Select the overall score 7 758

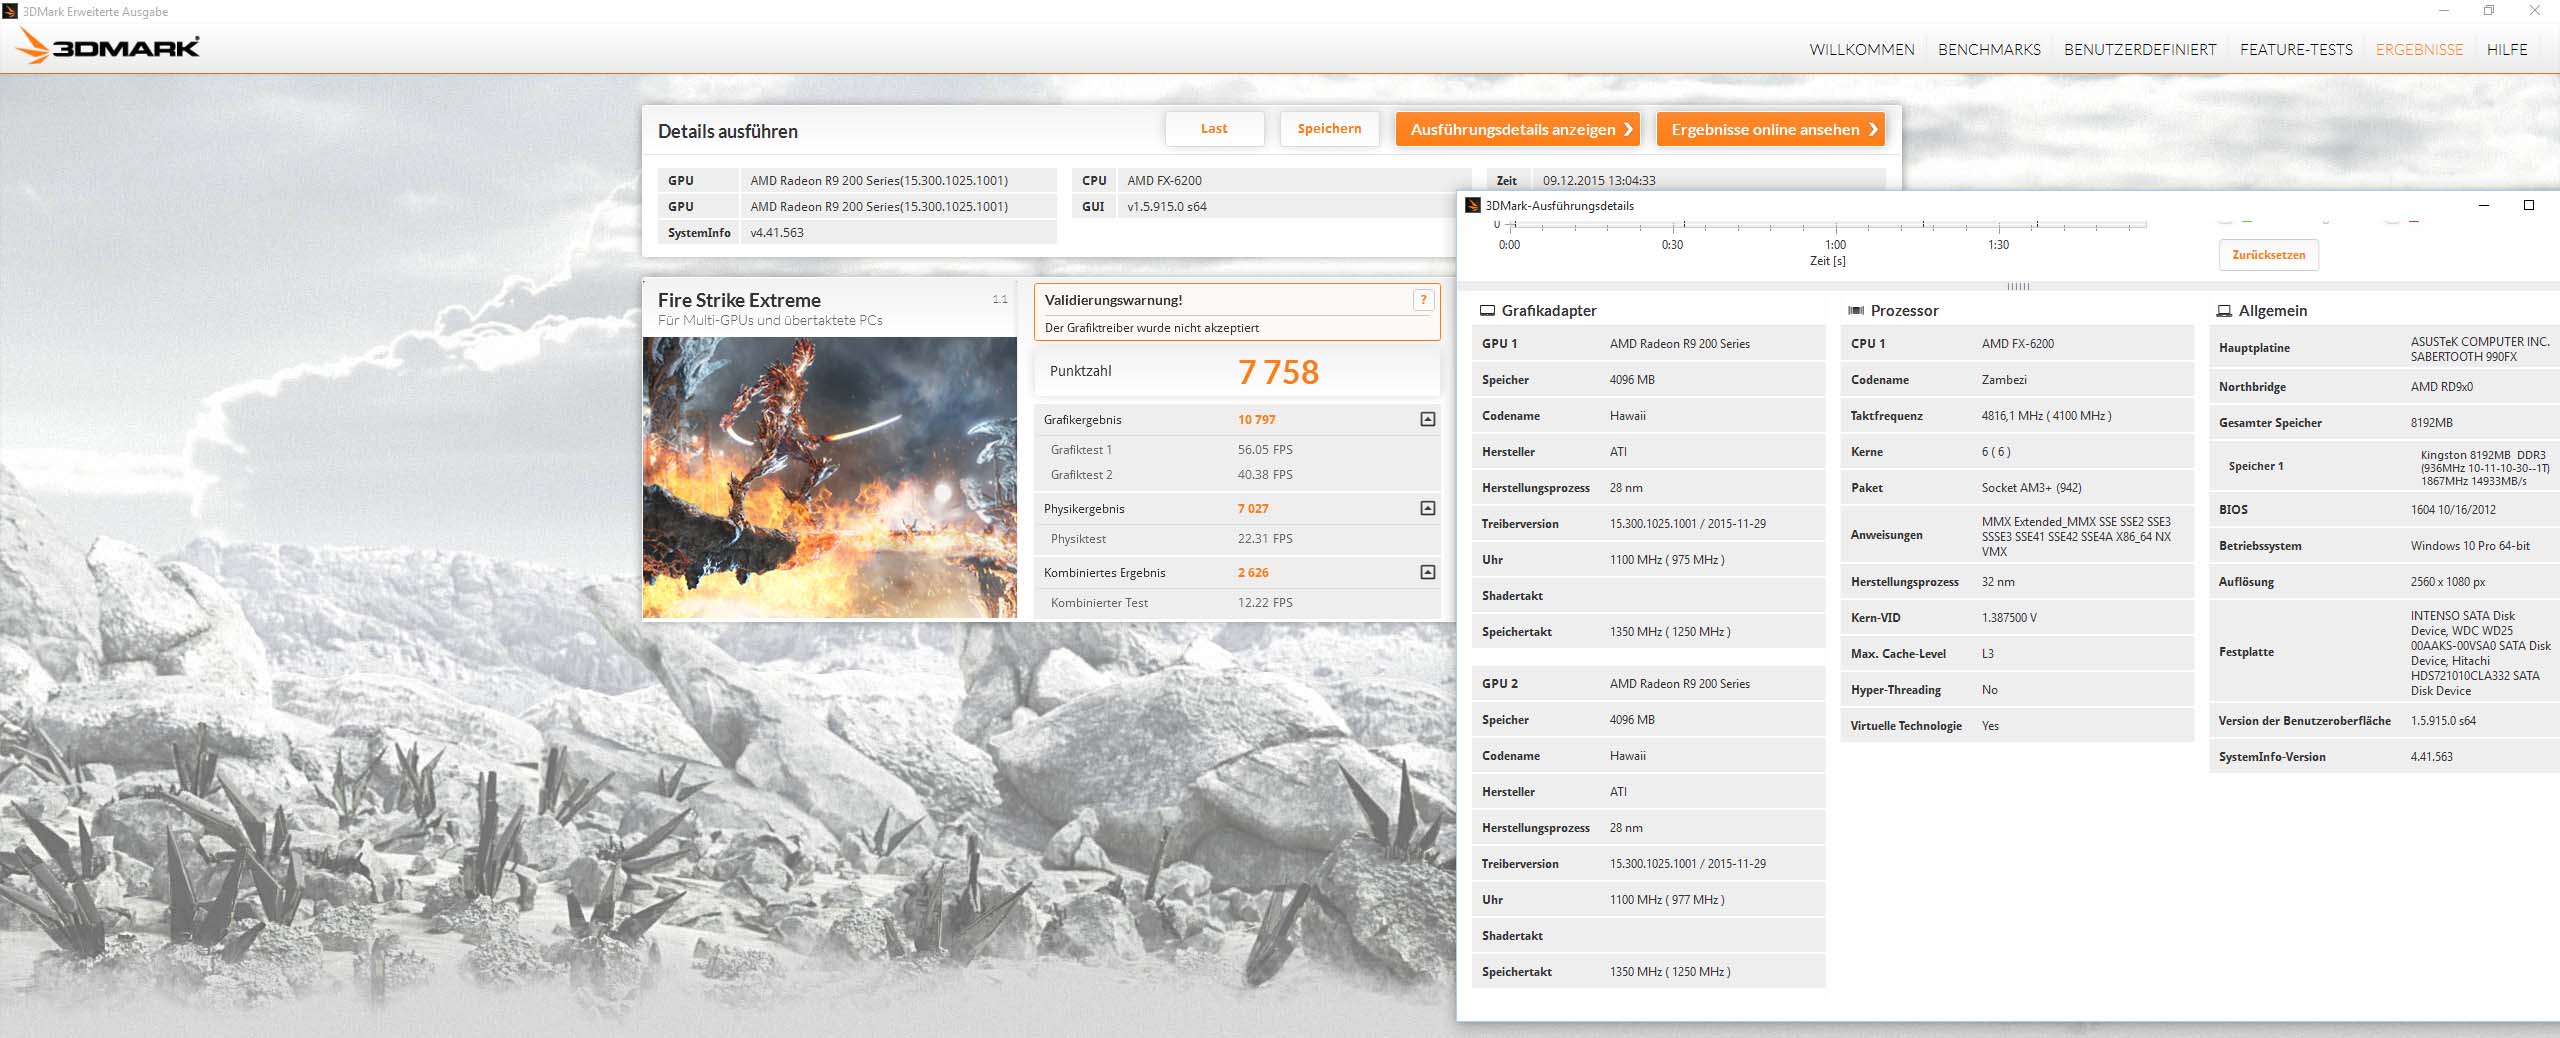point(1278,372)
